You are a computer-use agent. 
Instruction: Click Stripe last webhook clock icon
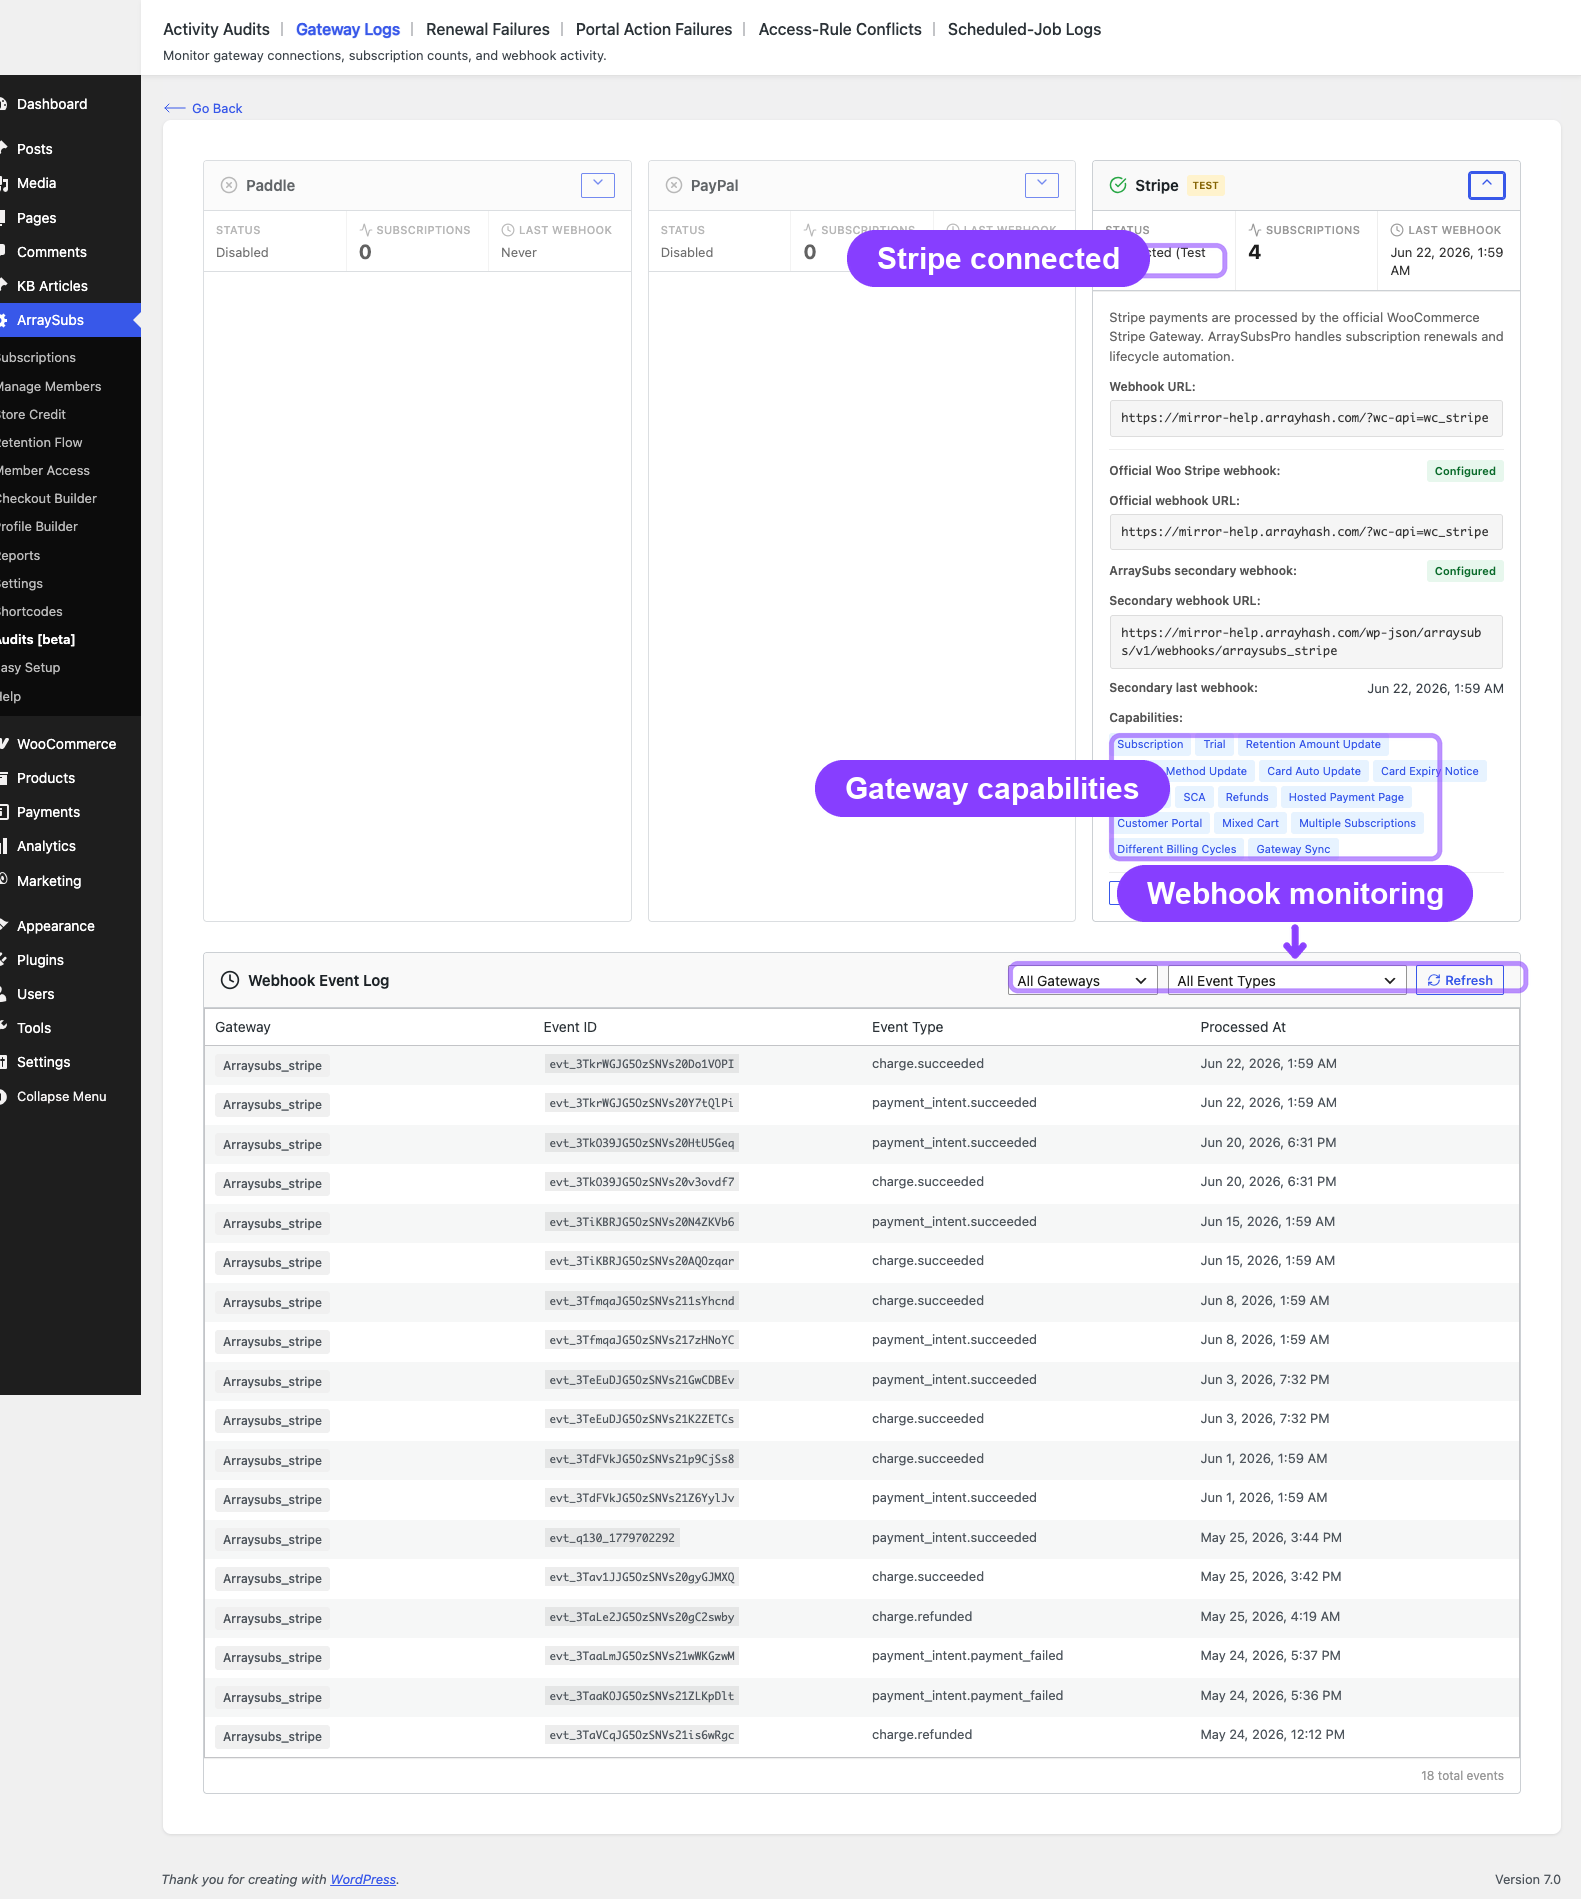[1397, 230]
